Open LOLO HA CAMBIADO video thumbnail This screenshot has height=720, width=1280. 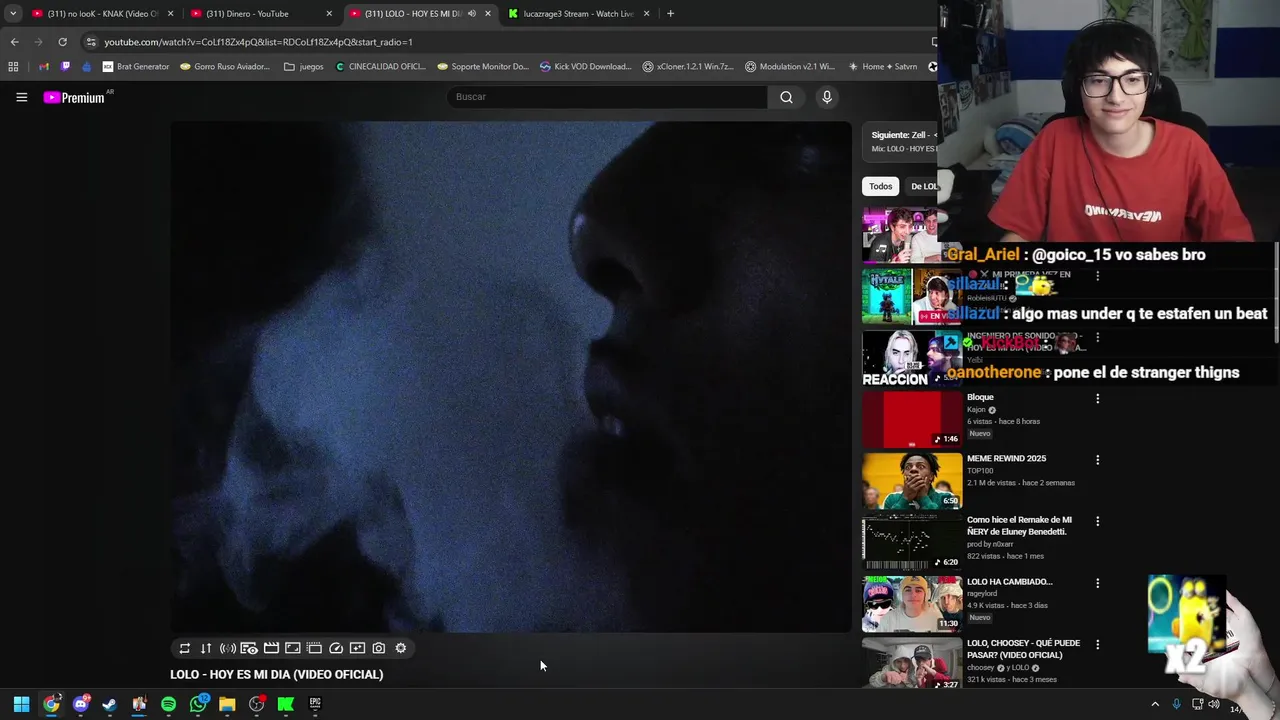911,604
